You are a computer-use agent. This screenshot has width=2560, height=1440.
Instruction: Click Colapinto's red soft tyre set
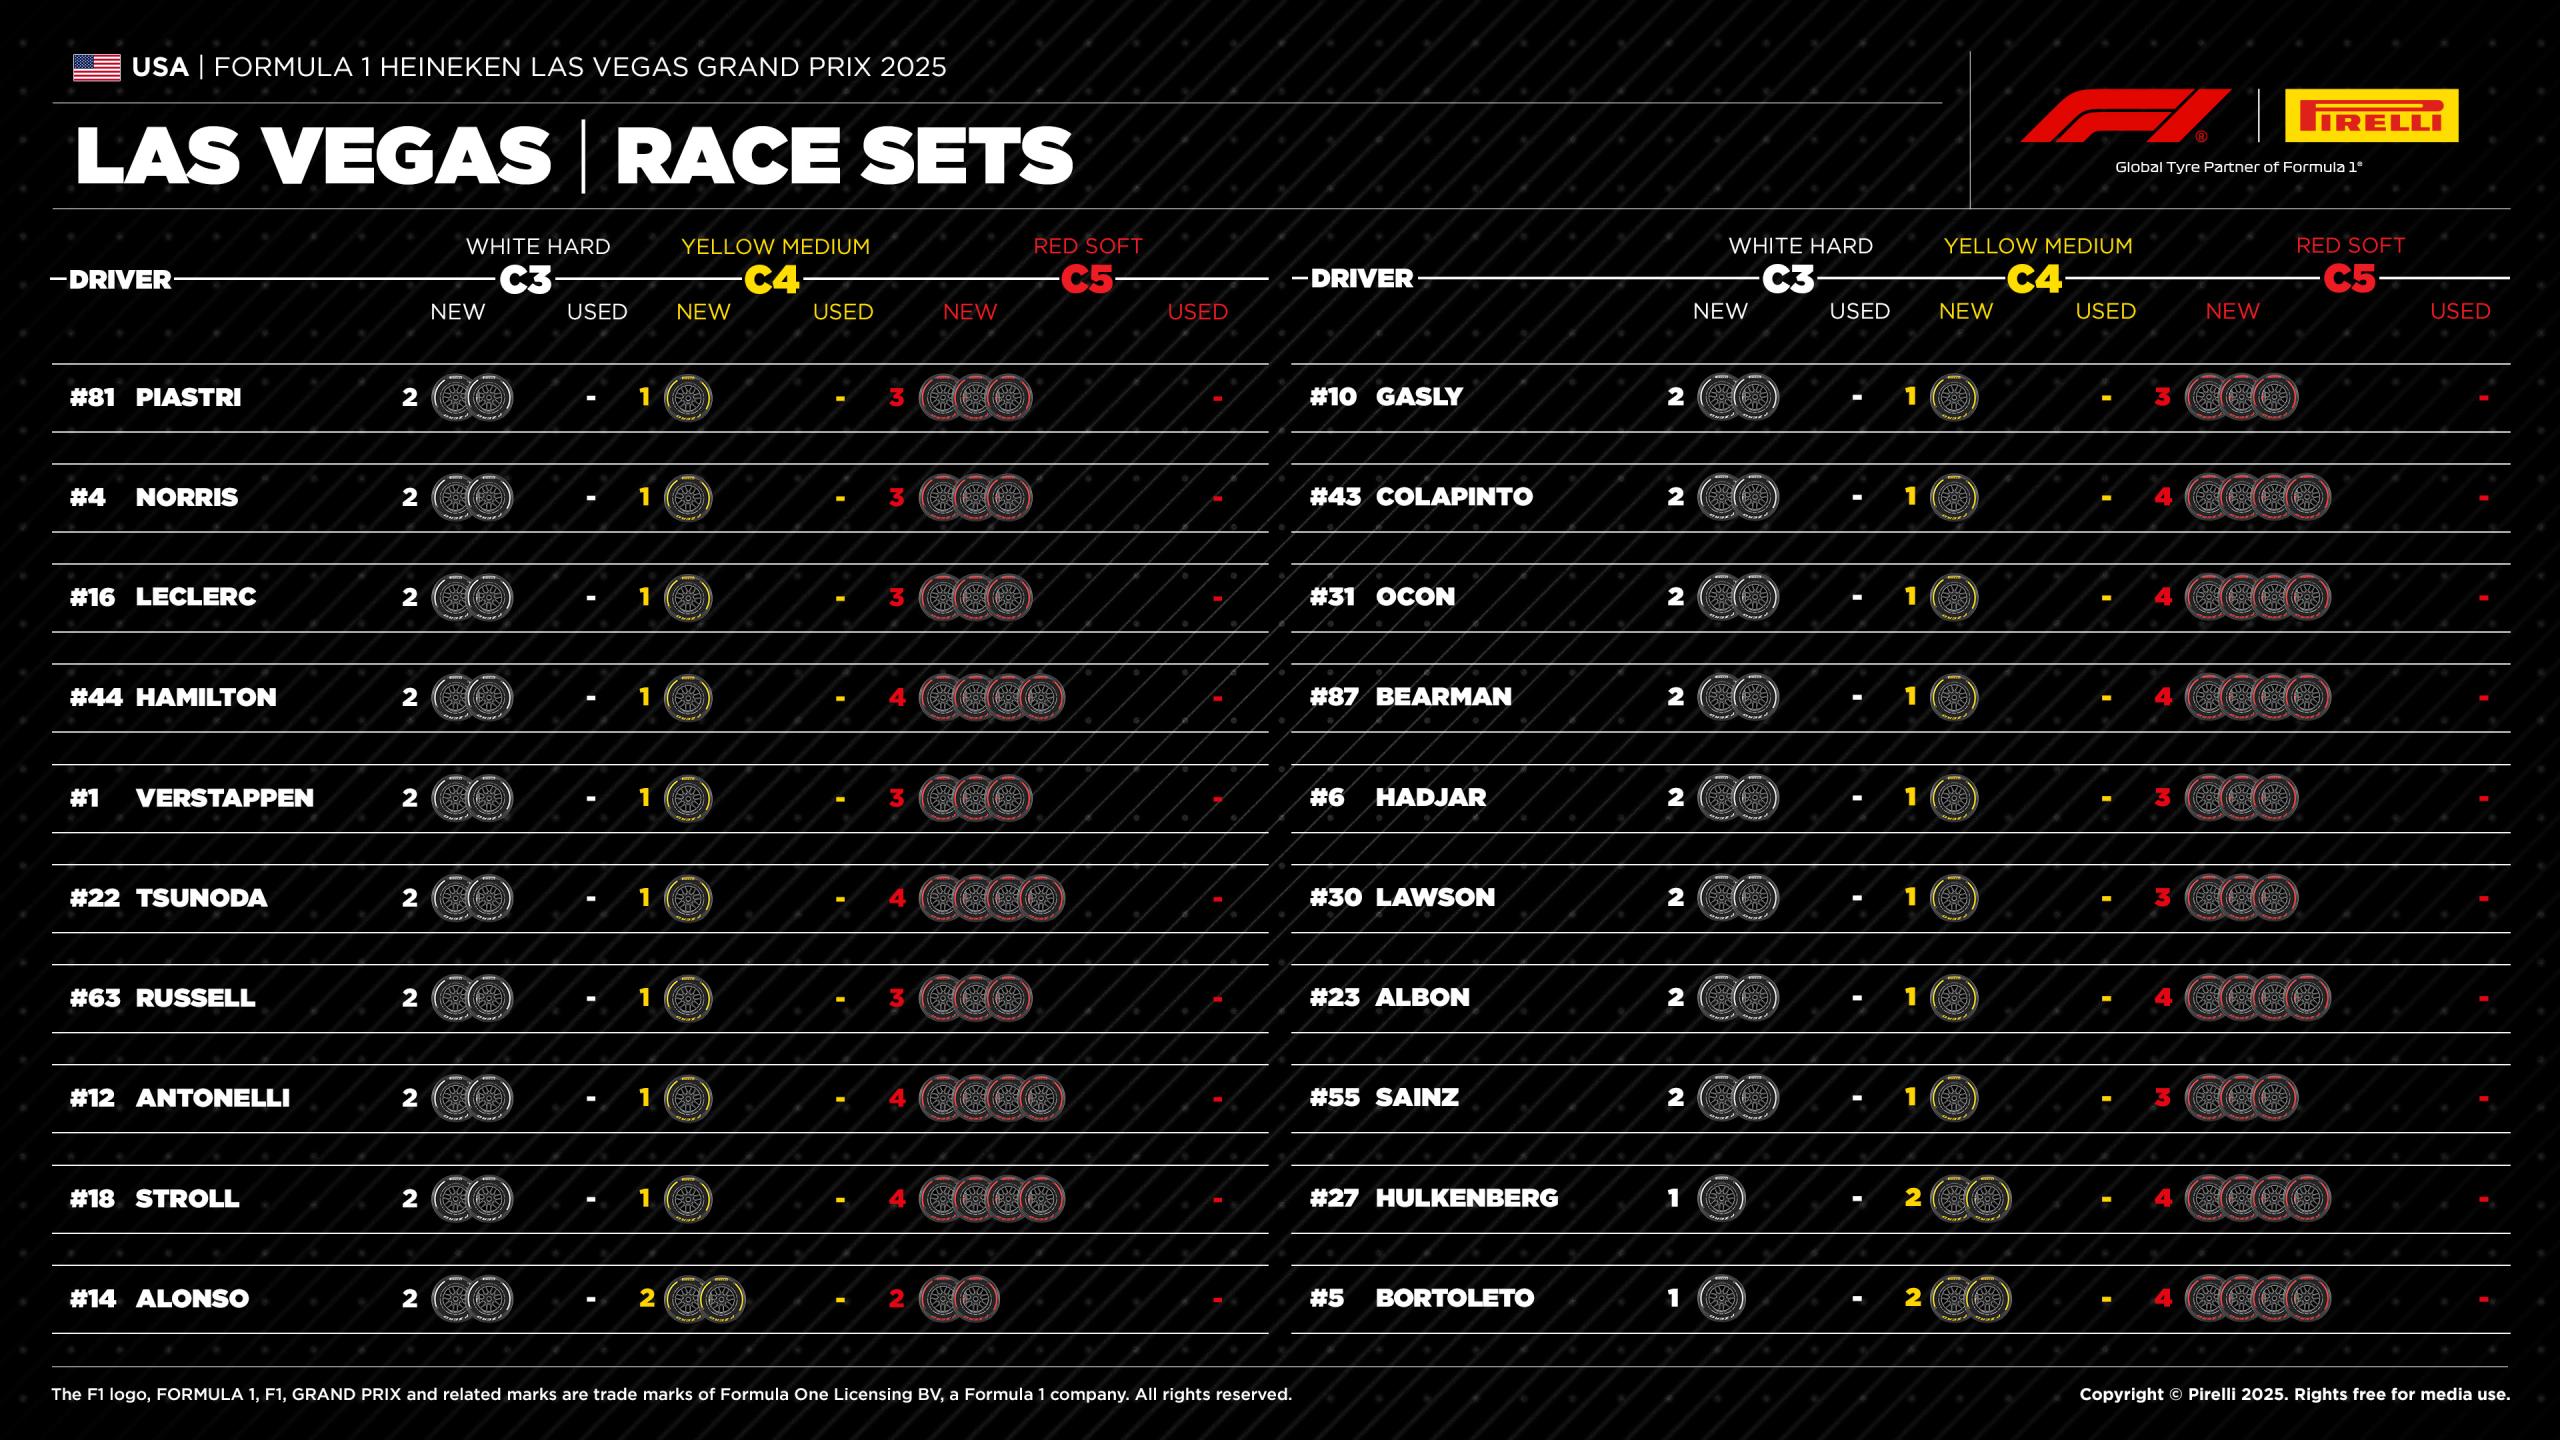[x=2258, y=497]
